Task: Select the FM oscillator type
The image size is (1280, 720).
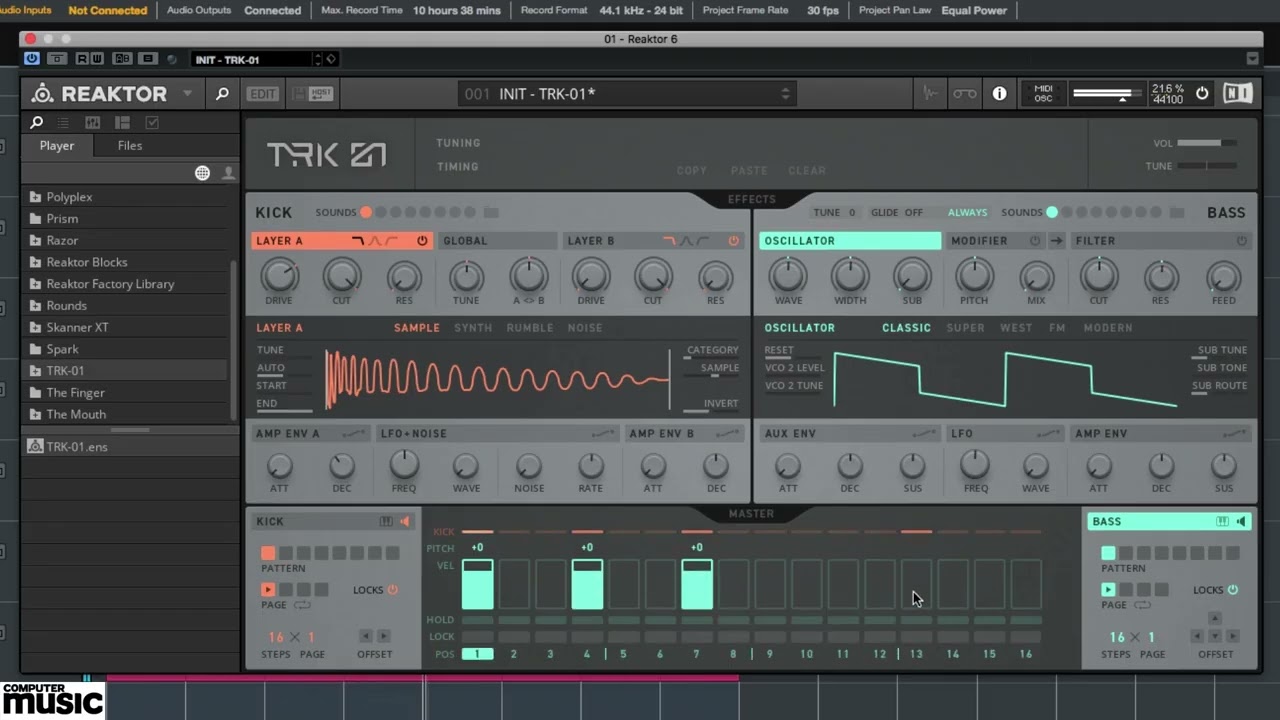Action: pos(1057,328)
